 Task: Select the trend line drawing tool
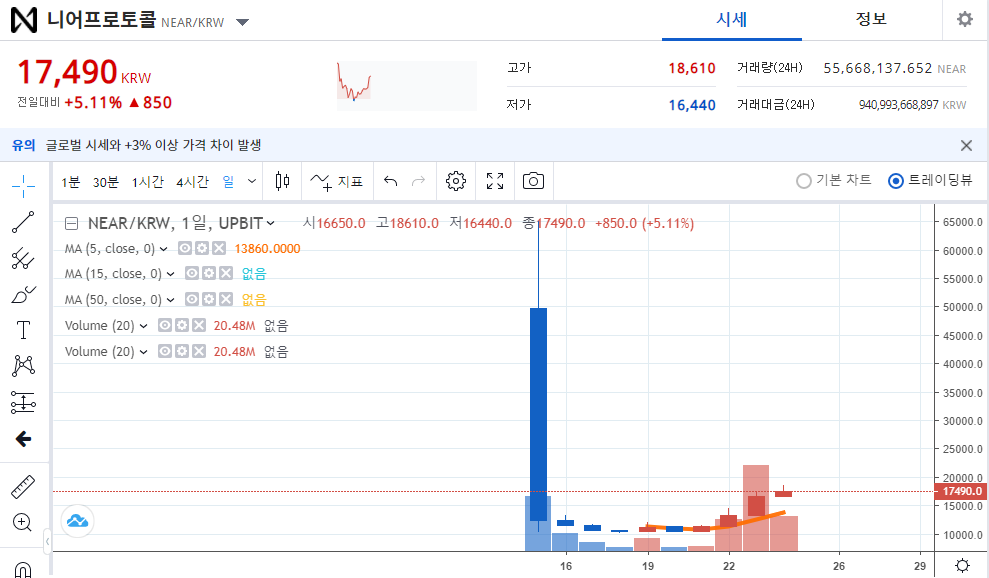pos(23,222)
